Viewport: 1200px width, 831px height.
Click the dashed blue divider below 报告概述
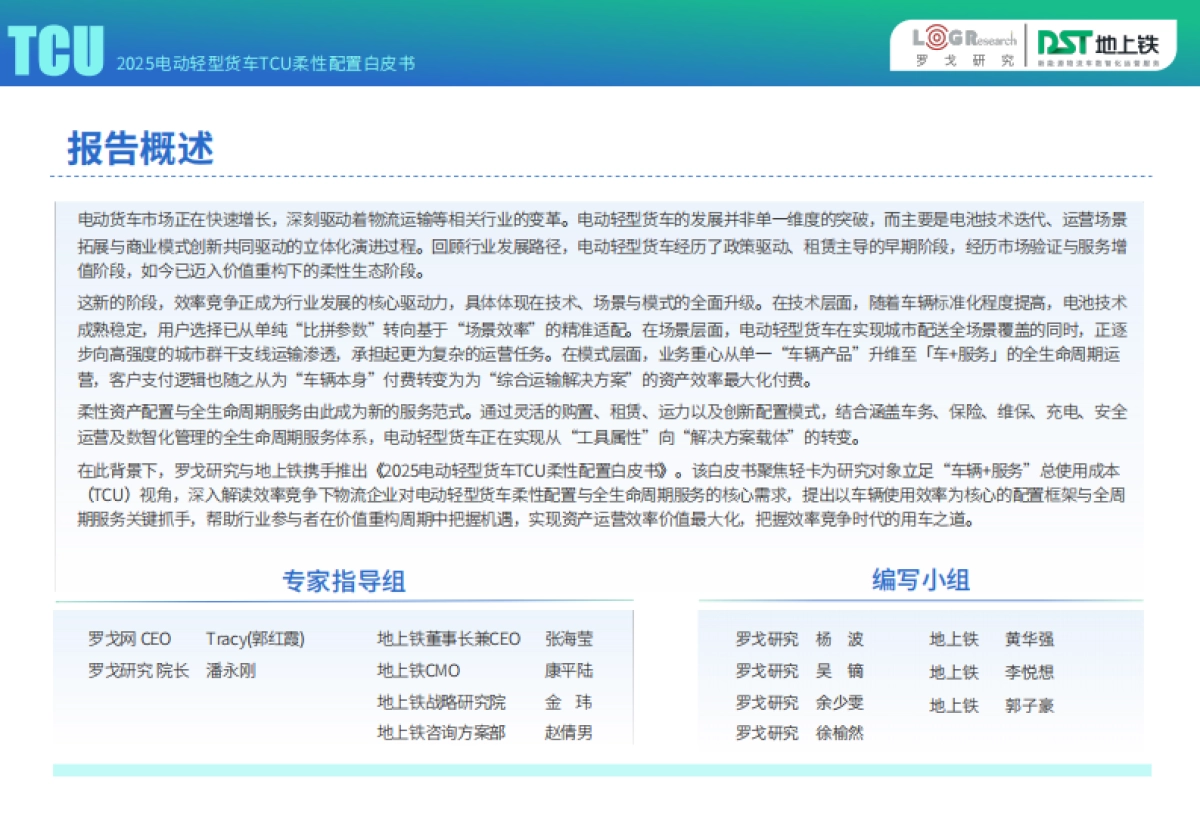coord(600,177)
